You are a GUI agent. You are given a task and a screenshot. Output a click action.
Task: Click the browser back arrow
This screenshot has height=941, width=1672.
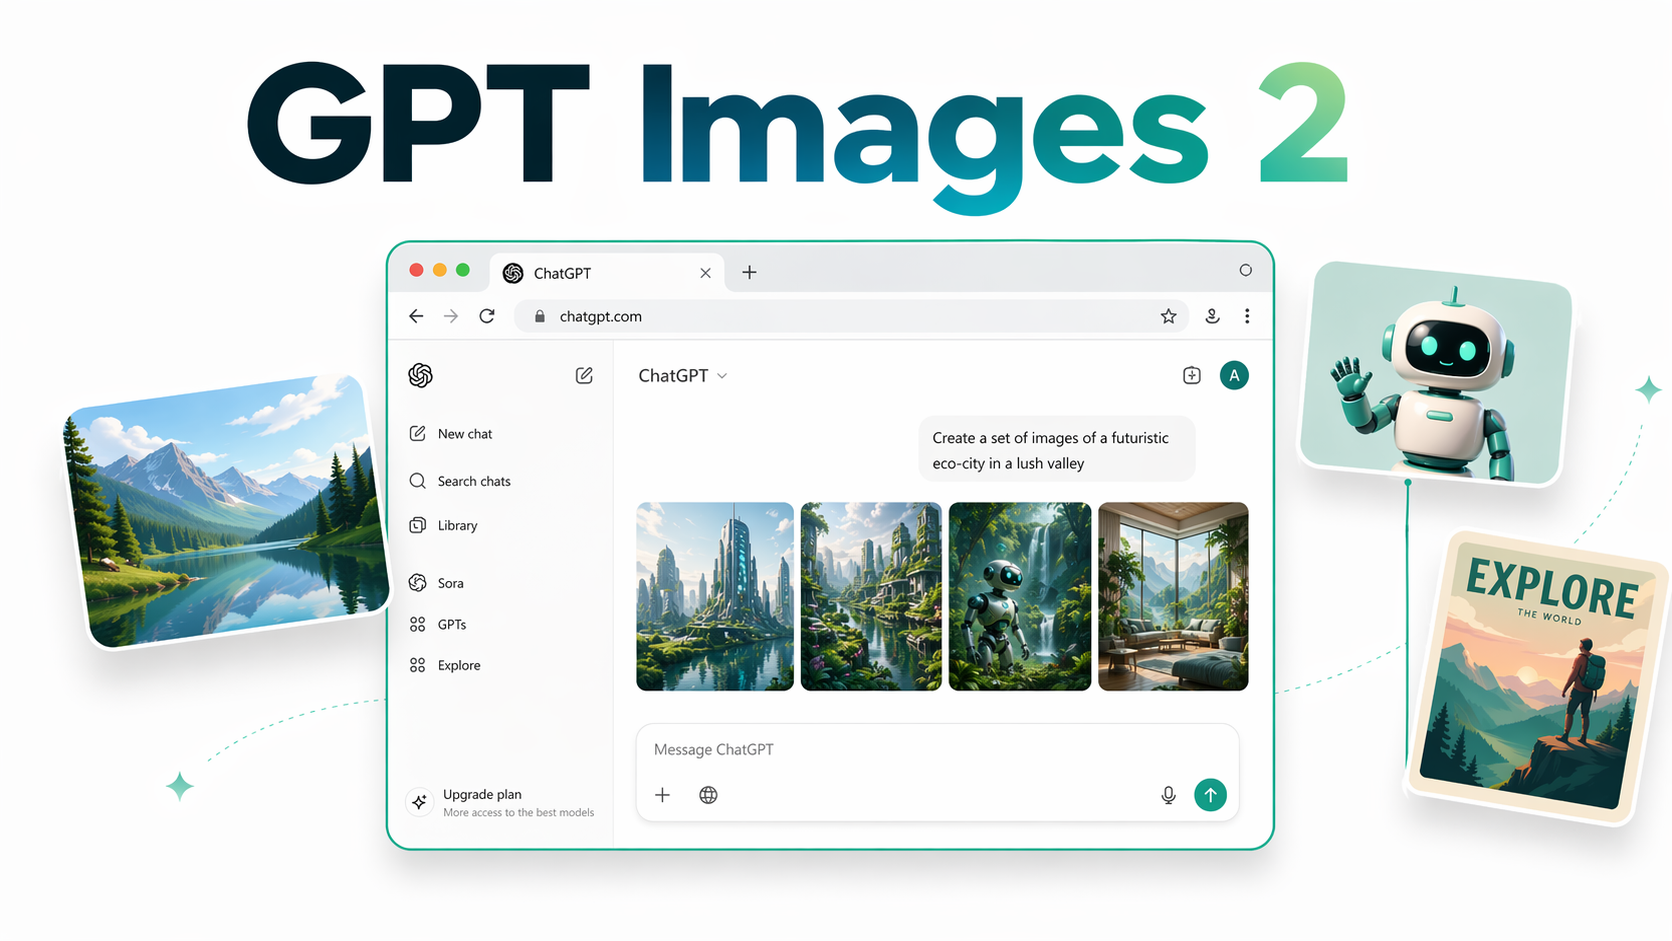(x=416, y=316)
